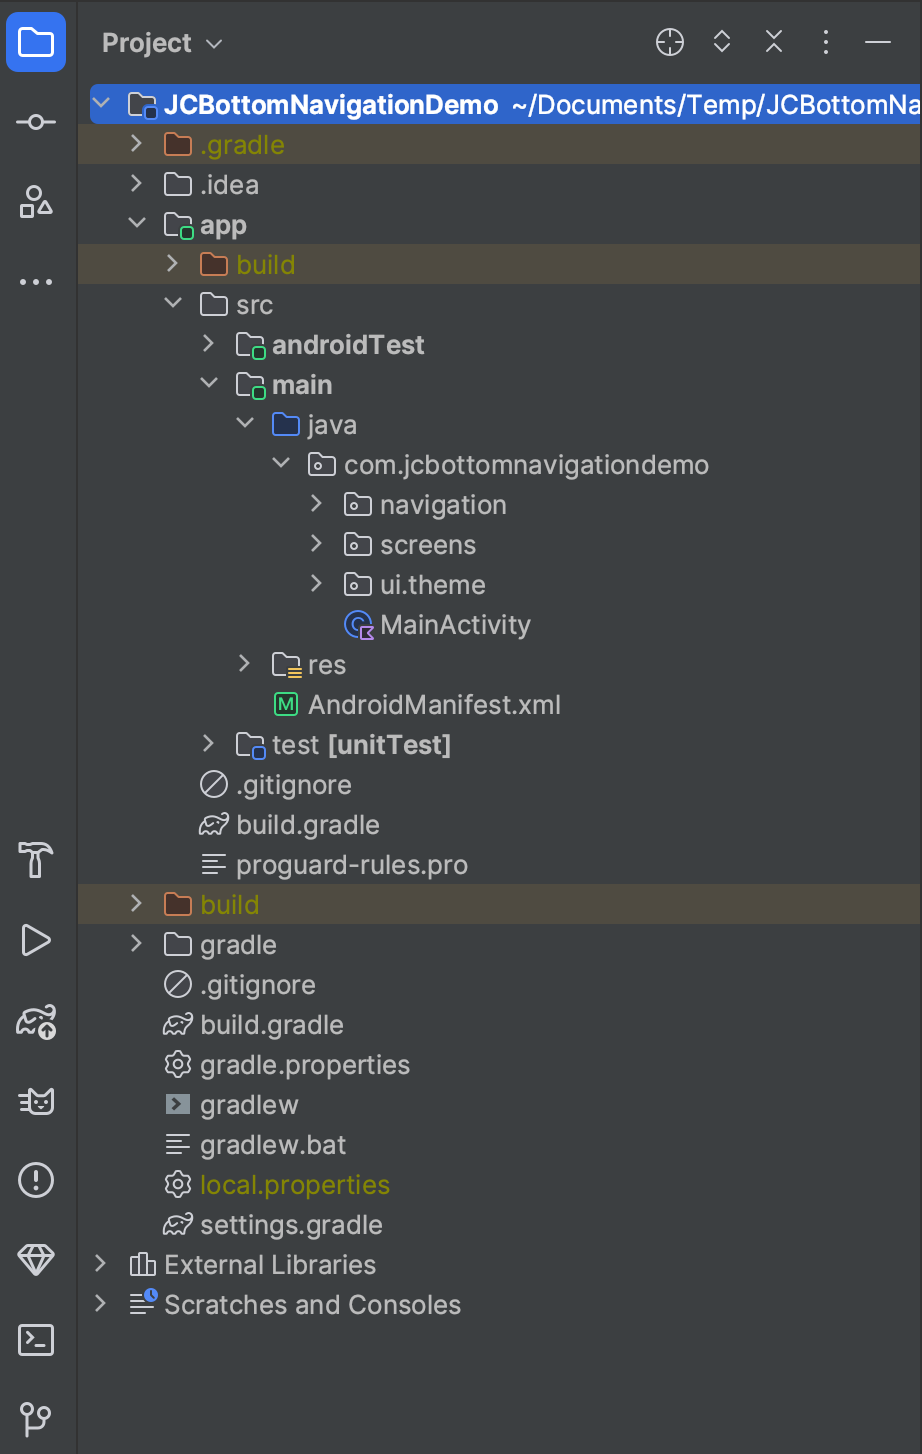The width and height of the screenshot is (922, 1454).
Task: Click the Run play icon
Action: pyautogui.click(x=36, y=940)
